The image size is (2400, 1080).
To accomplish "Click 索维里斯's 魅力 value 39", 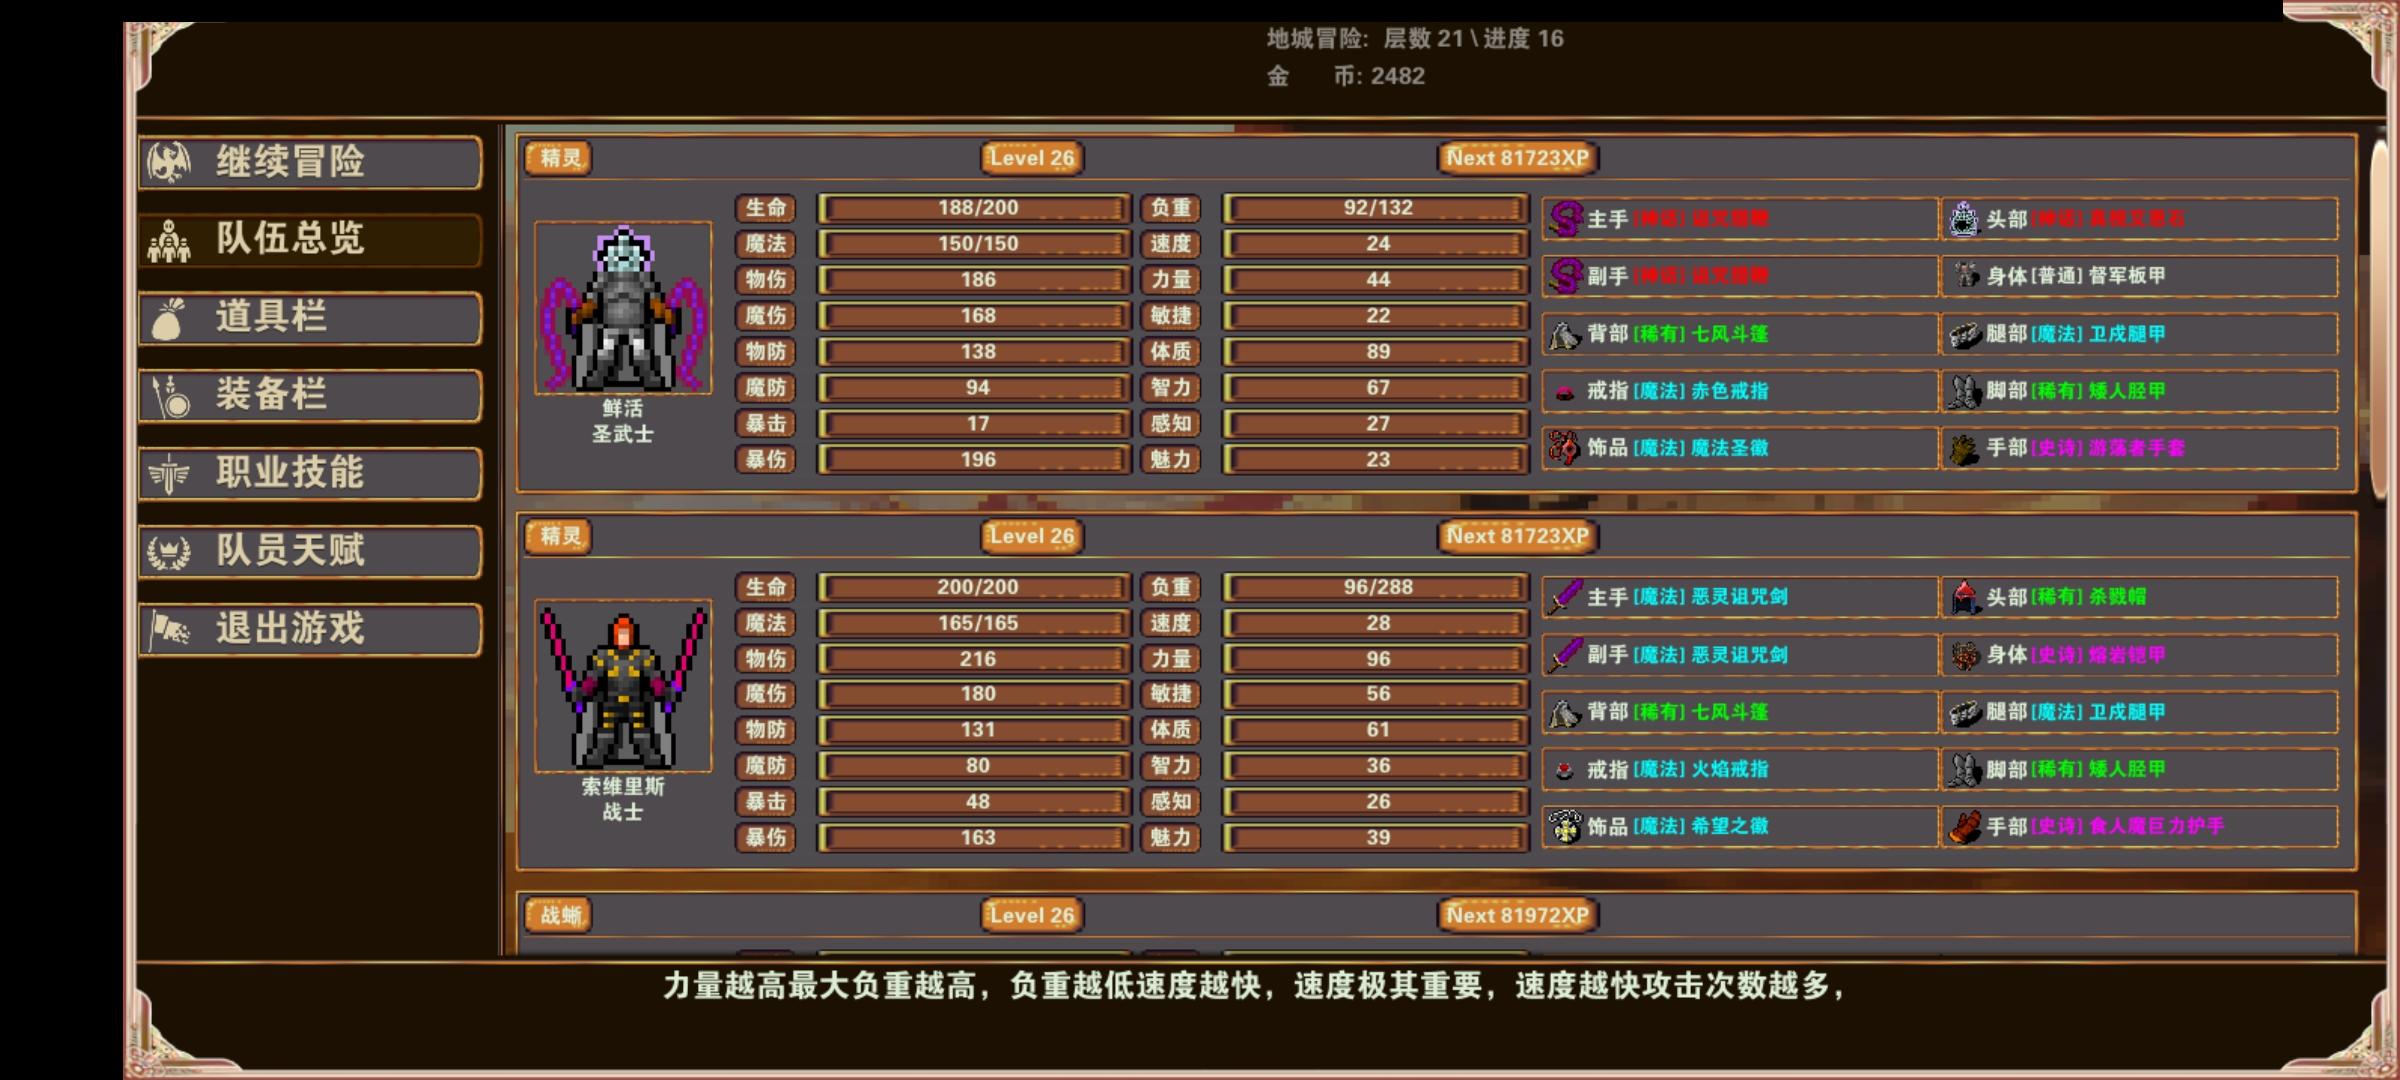I will pos(1378,838).
